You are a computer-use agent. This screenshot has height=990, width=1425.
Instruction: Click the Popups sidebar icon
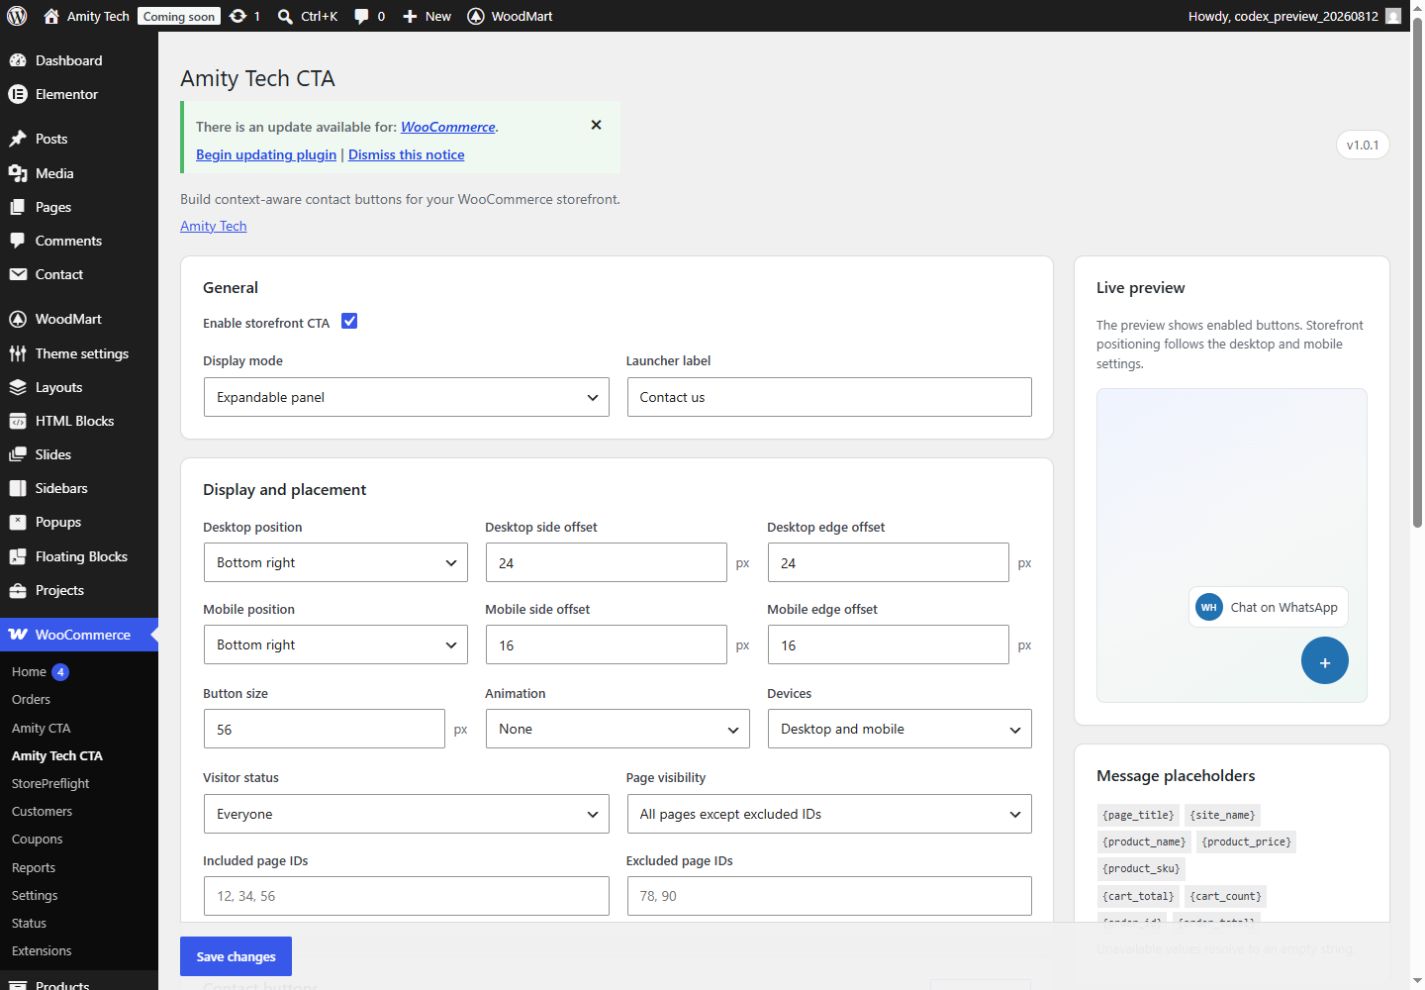pyautogui.click(x=18, y=522)
